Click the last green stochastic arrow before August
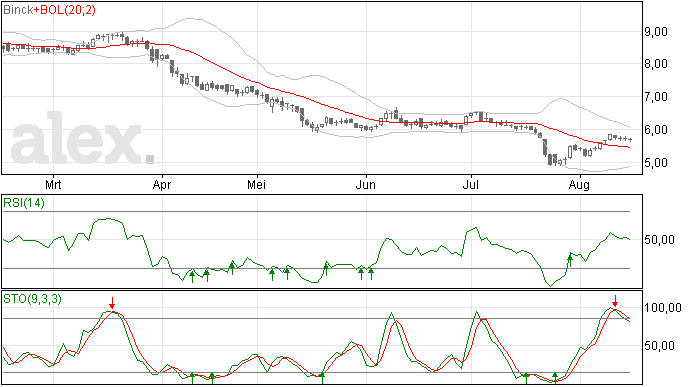The width and height of the screenshot is (690, 387). (x=555, y=377)
